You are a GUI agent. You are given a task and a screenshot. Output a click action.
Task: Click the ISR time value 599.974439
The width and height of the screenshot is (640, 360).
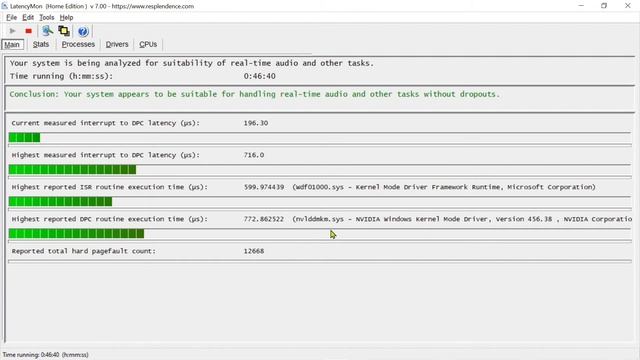pyautogui.click(x=264, y=187)
